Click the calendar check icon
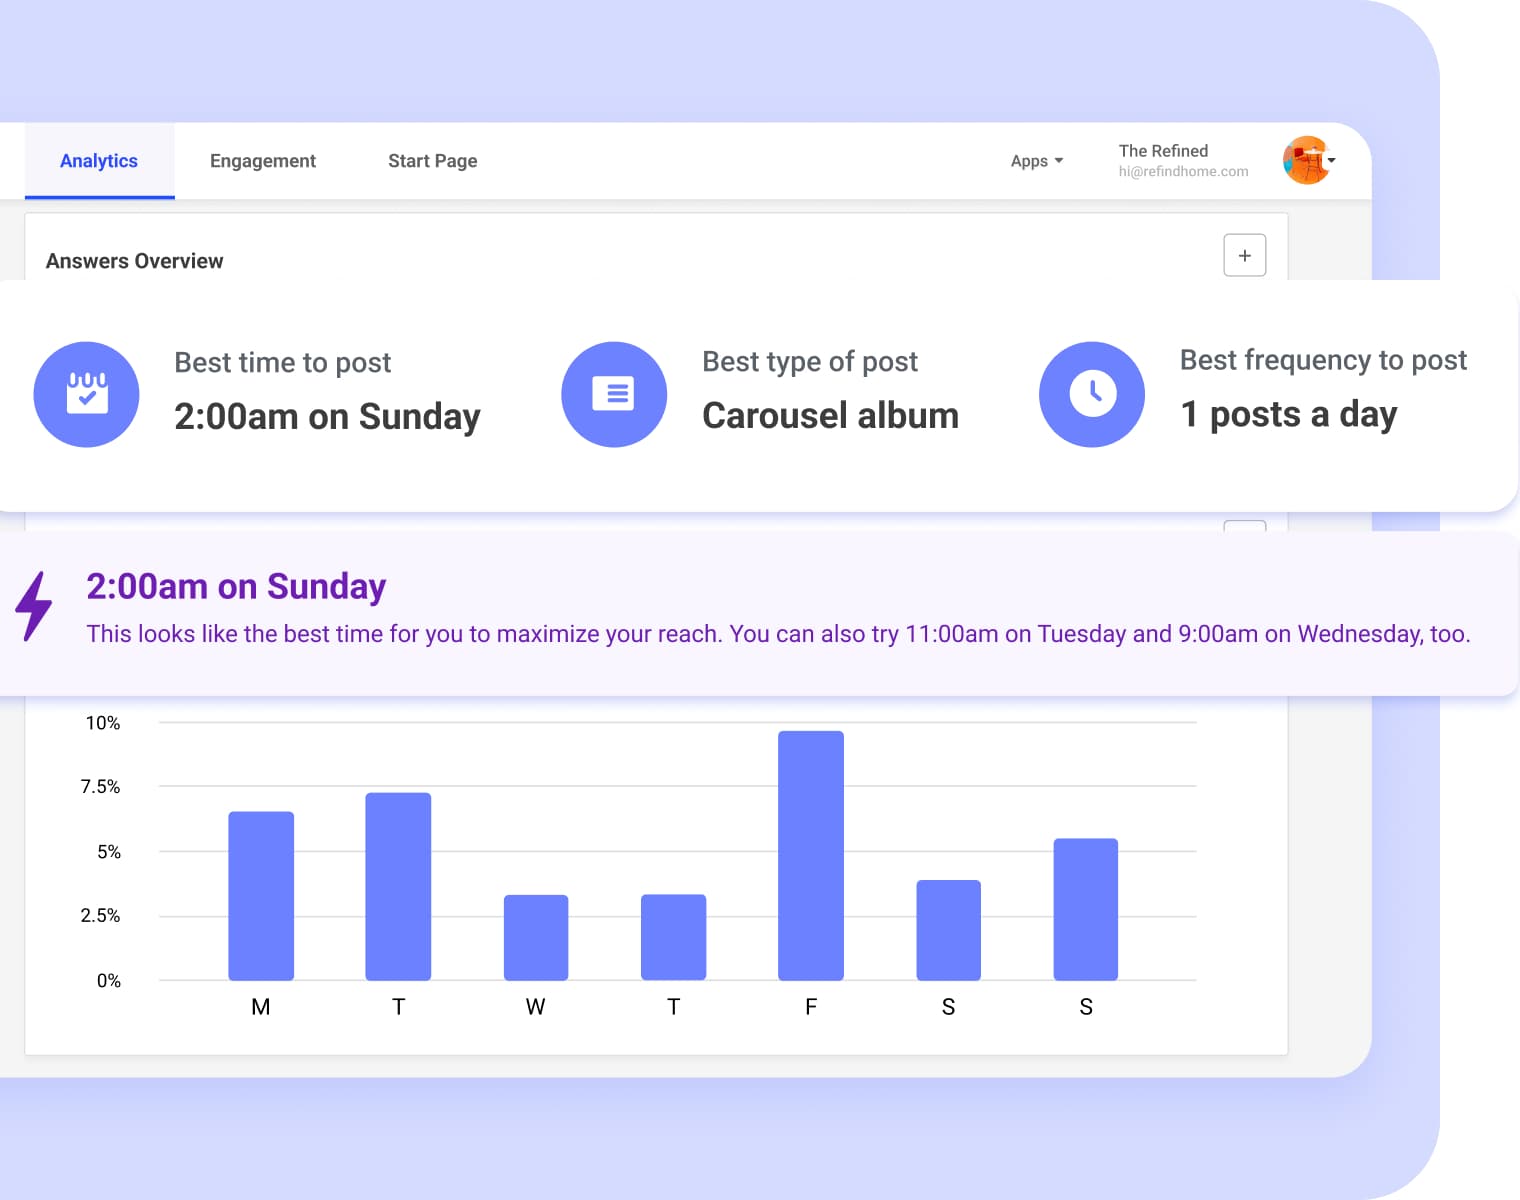The height and width of the screenshot is (1200, 1520). [x=87, y=394]
